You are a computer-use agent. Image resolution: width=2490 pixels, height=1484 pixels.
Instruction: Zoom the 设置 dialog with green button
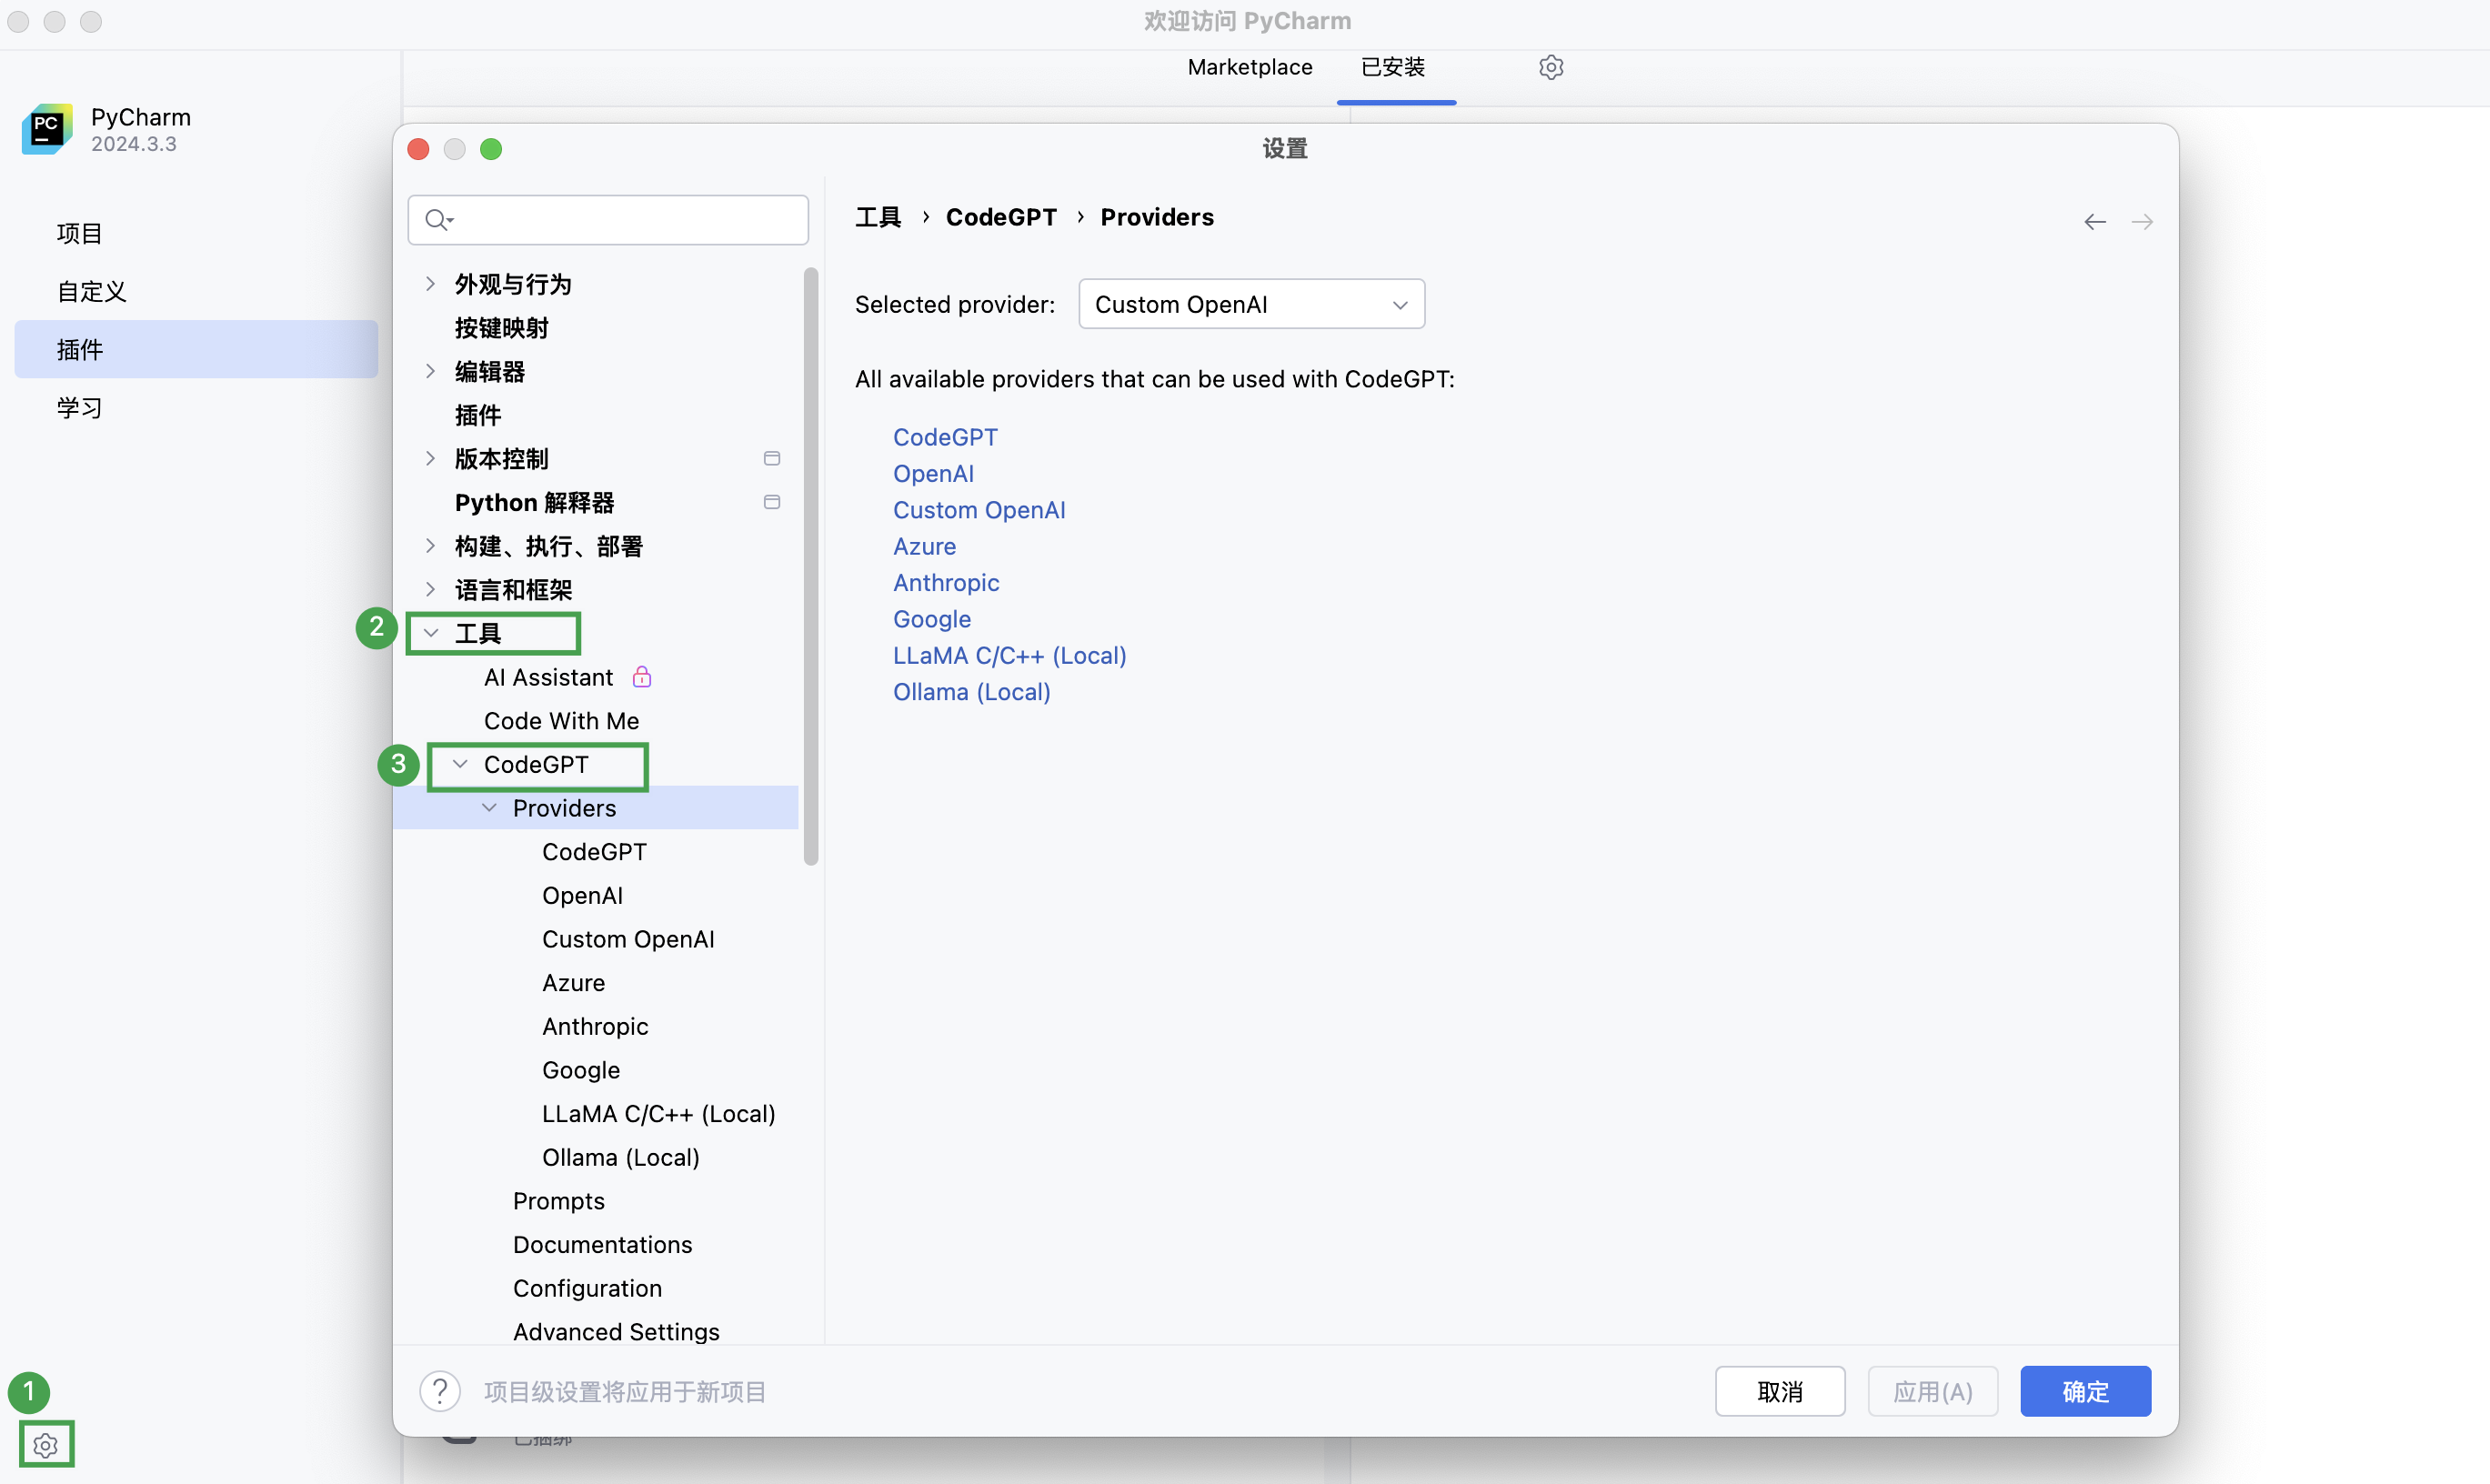(x=491, y=149)
